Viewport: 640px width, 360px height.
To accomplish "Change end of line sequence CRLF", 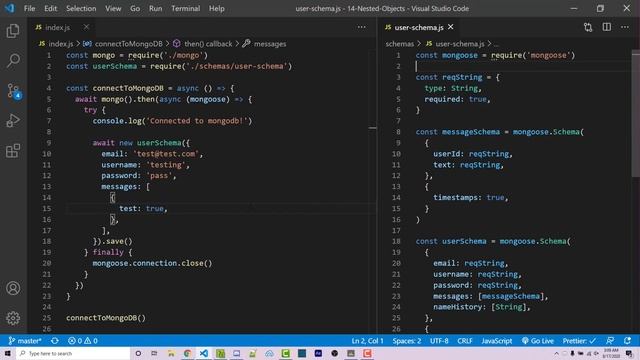I will pos(464,340).
